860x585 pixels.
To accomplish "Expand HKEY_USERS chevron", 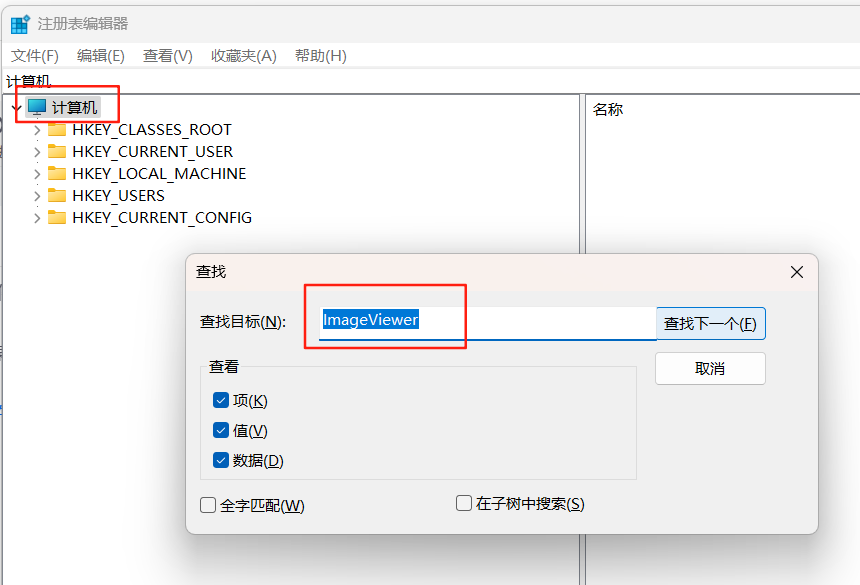I will click(x=37, y=196).
